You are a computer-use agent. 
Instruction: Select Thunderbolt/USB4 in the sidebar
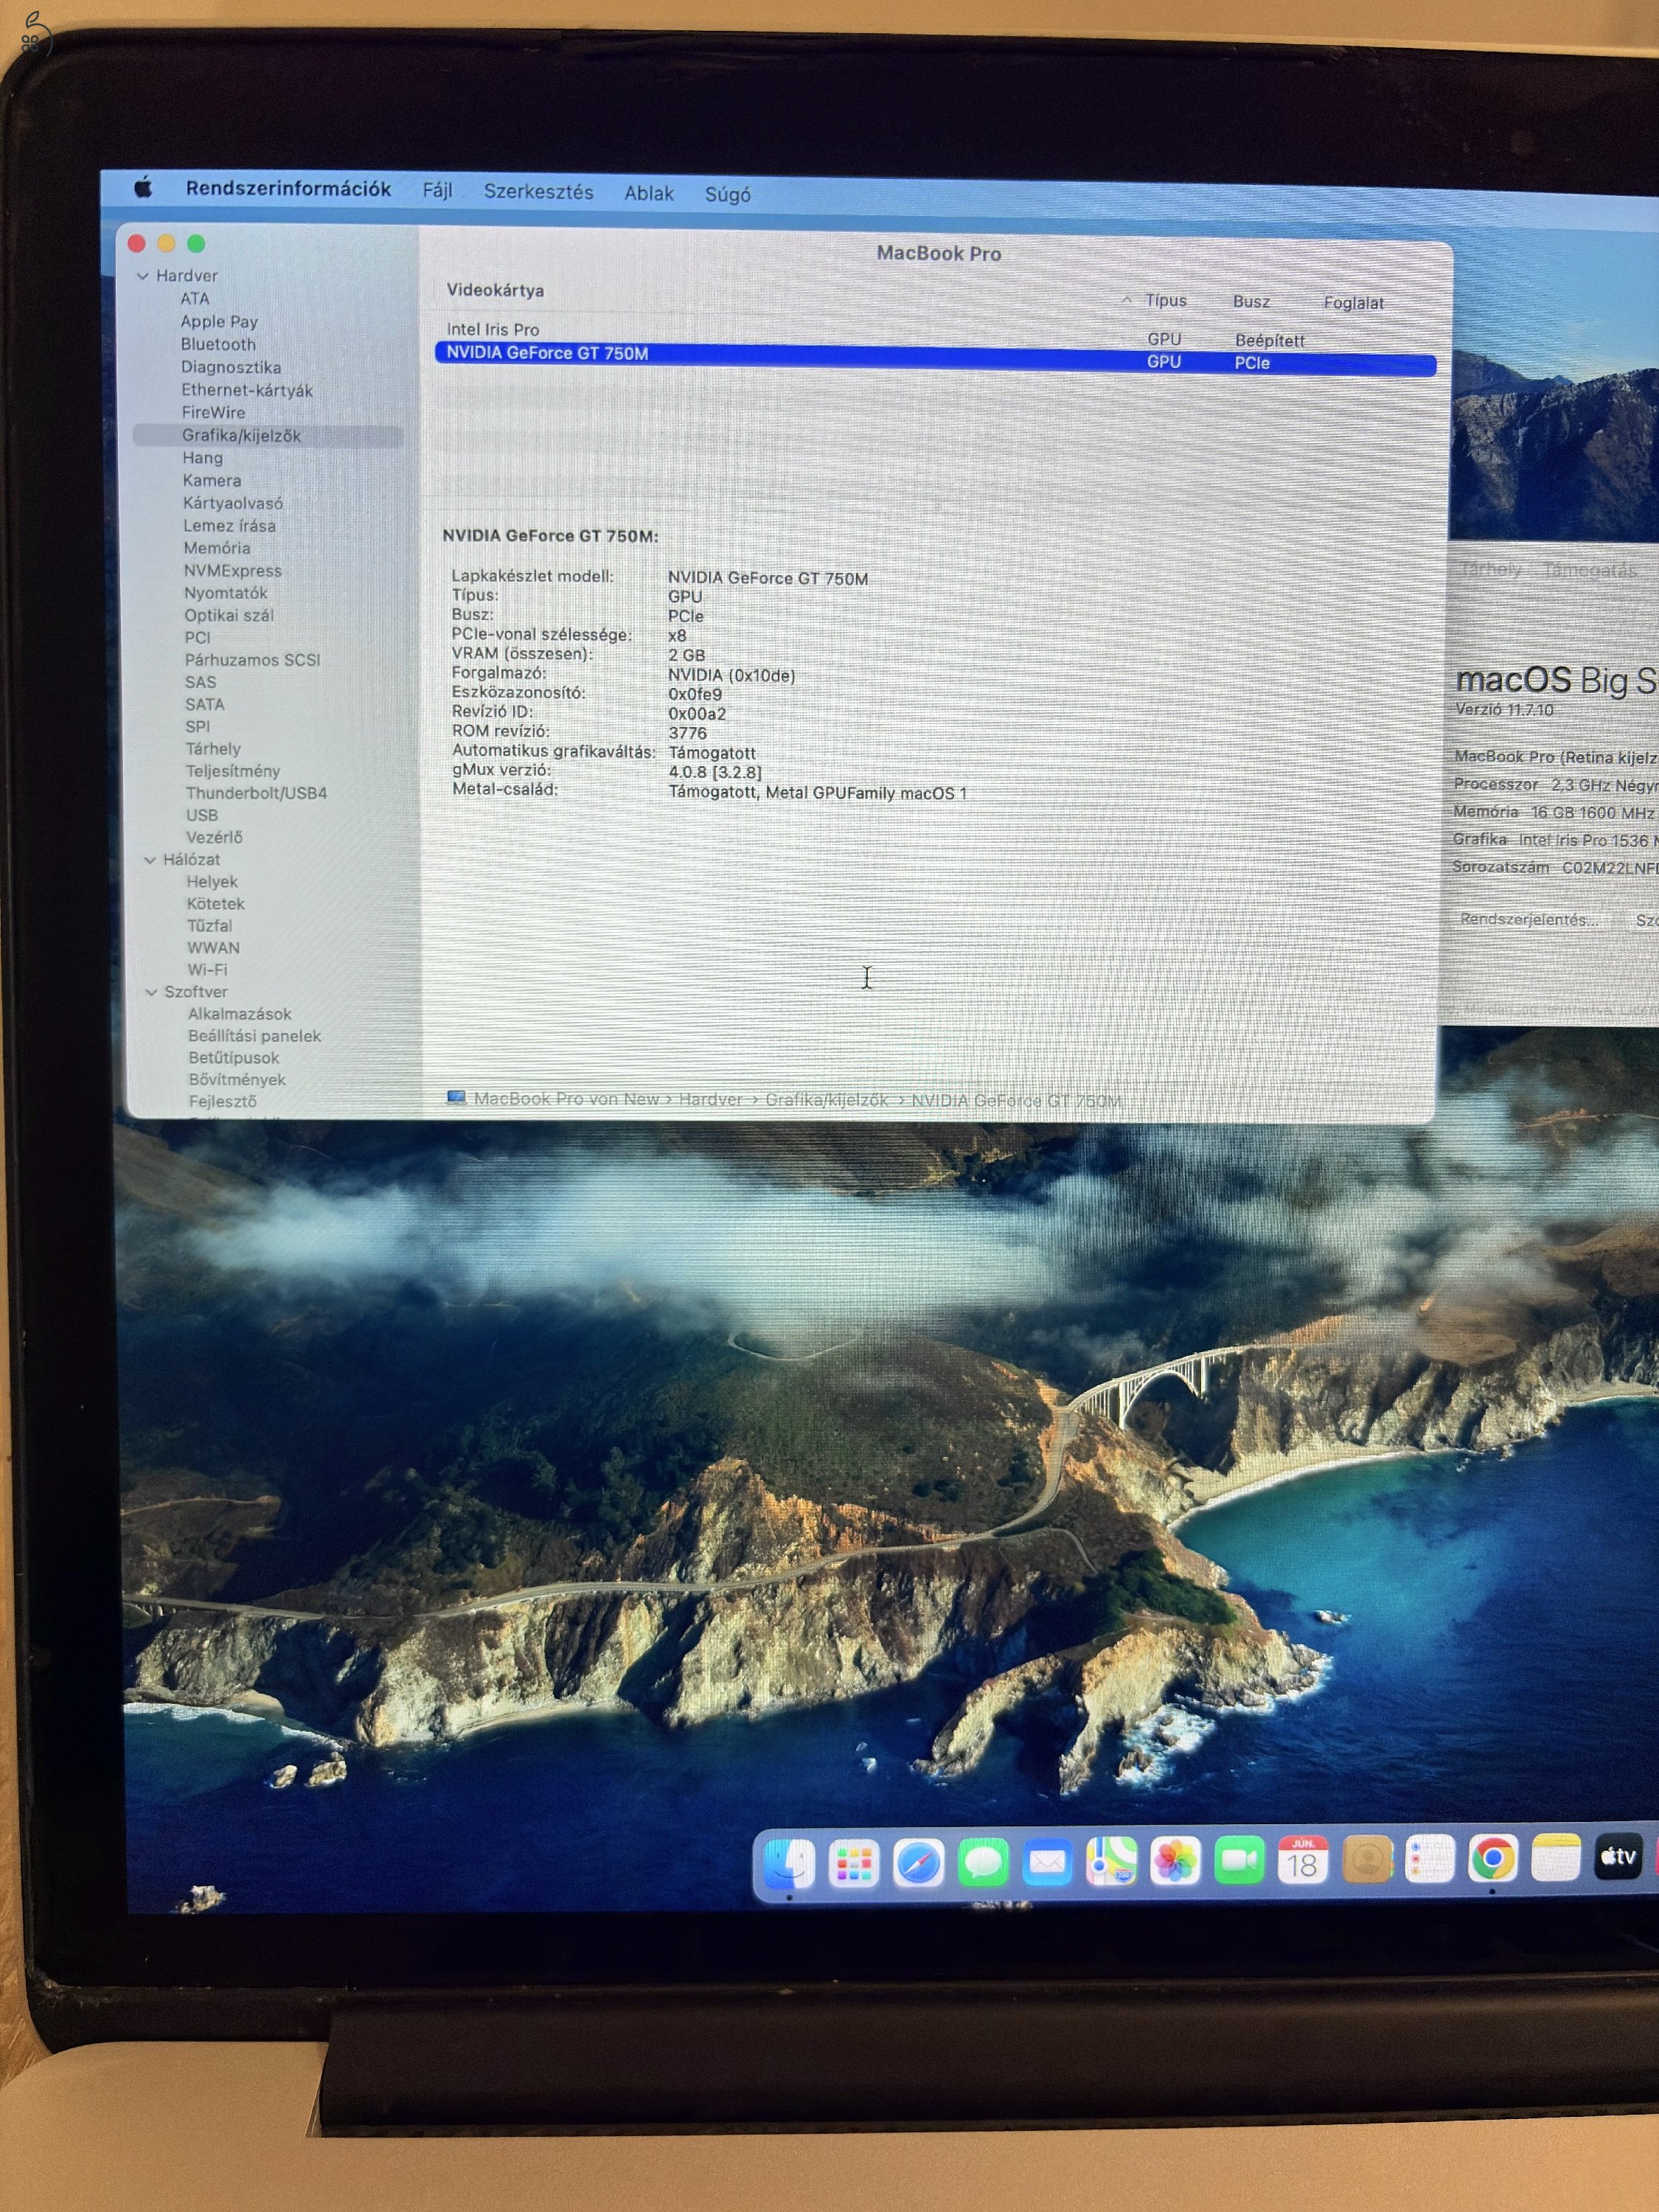click(x=256, y=793)
